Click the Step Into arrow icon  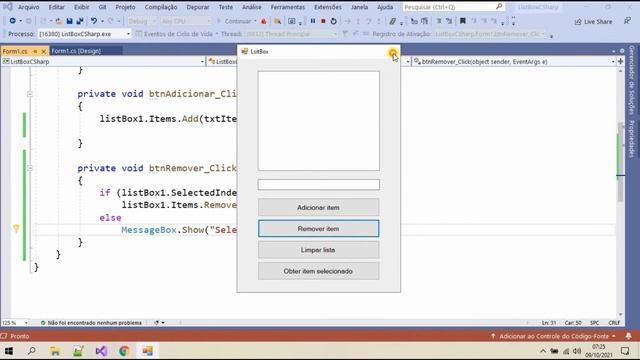358,21
